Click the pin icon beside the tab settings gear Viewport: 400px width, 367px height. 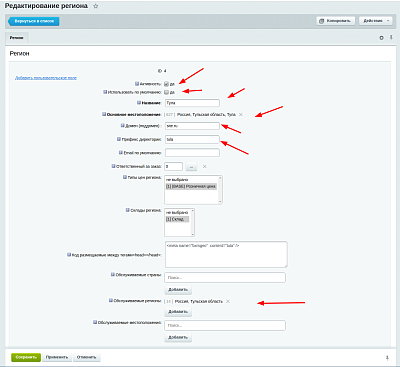pos(391,38)
